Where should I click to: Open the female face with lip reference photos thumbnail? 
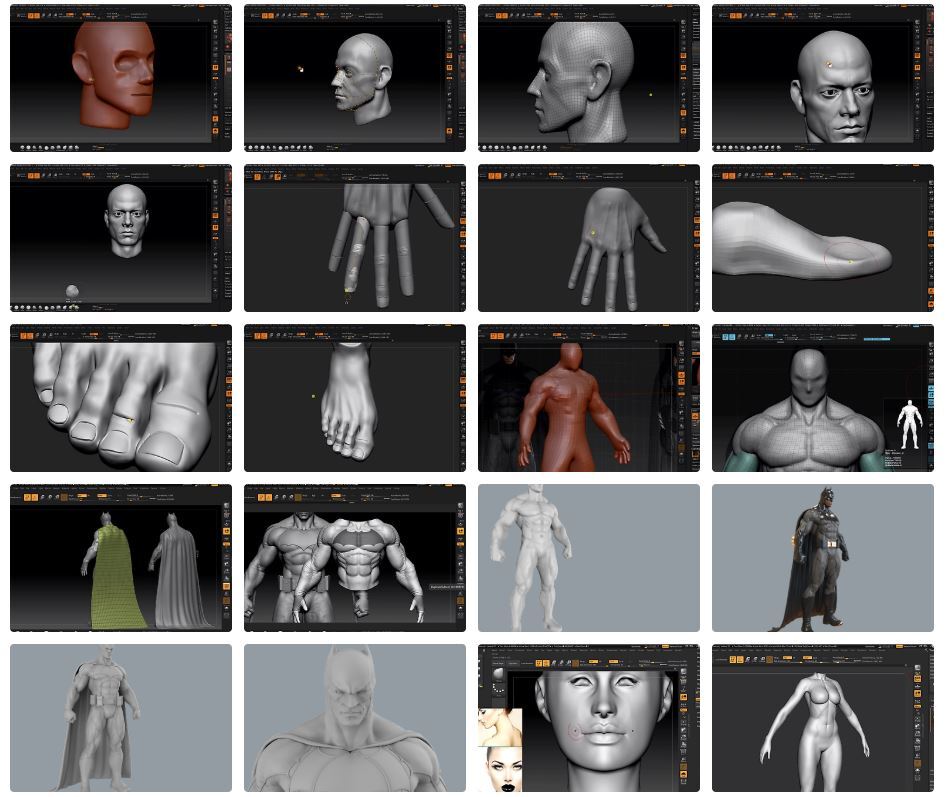tap(589, 718)
